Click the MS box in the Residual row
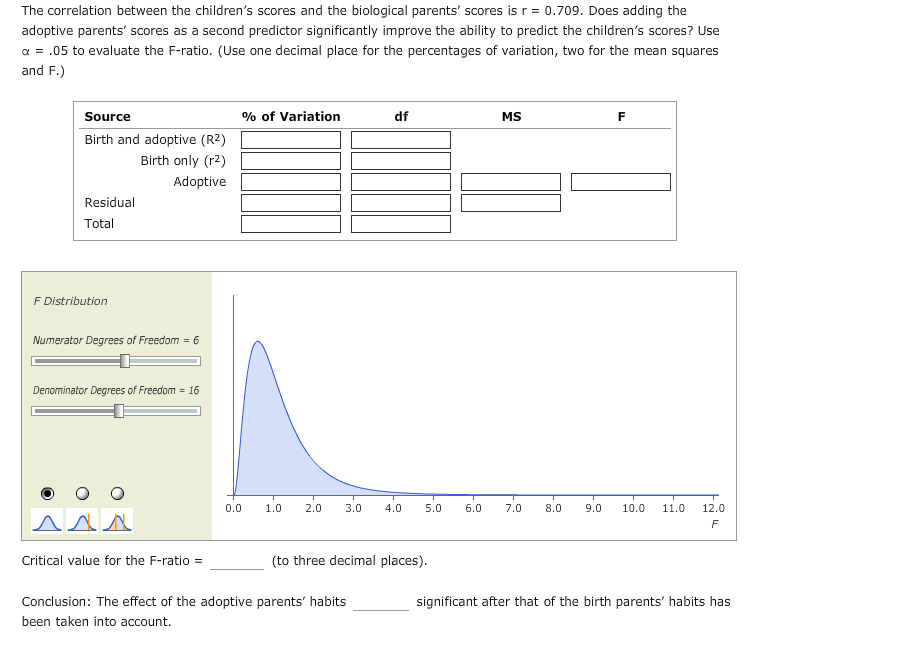897x650 pixels. (x=511, y=202)
